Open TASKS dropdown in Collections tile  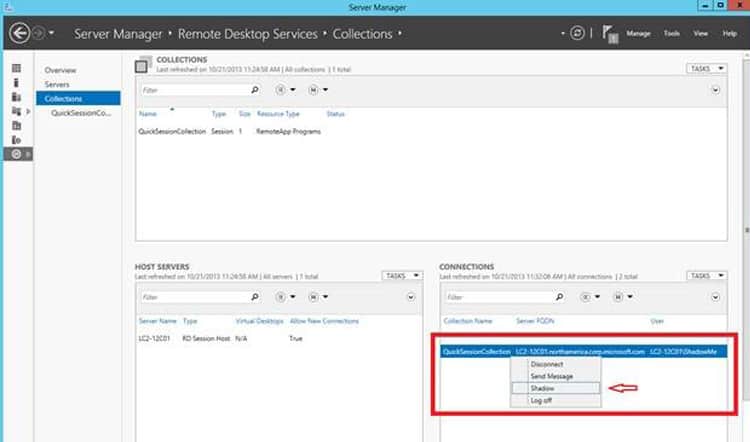click(706, 69)
